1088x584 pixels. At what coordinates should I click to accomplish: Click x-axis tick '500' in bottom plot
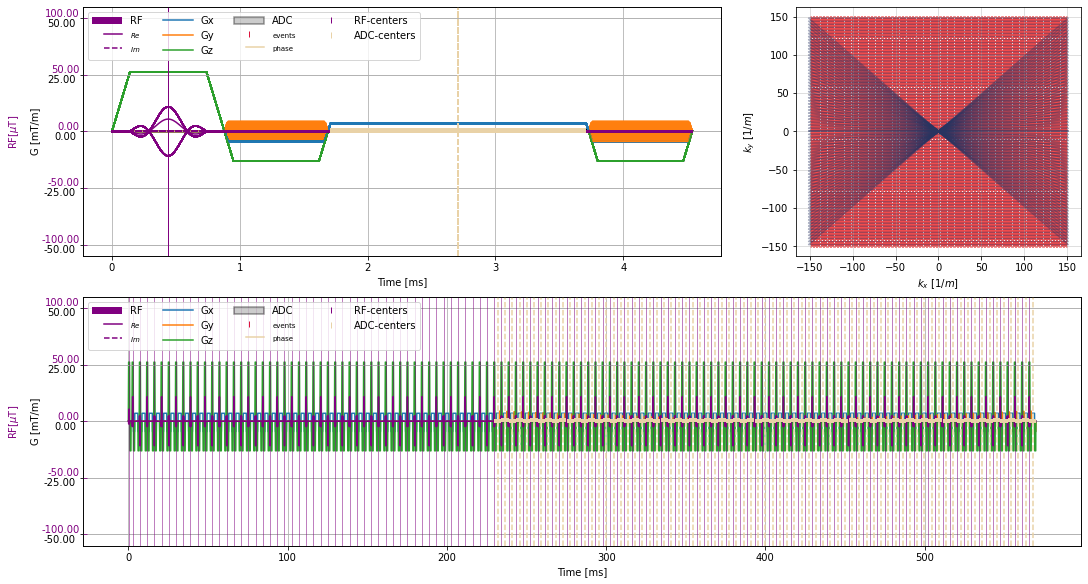click(925, 557)
